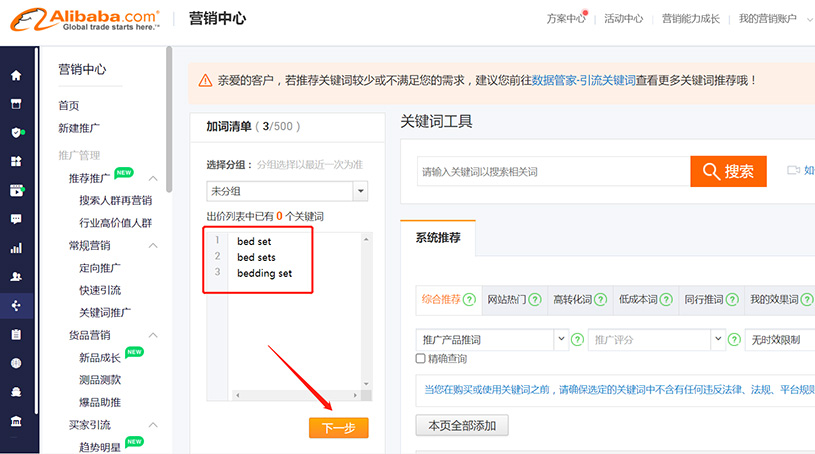The image size is (815, 454).
Task: Click the 下一步 next step button
Action: (x=338, y=428)
